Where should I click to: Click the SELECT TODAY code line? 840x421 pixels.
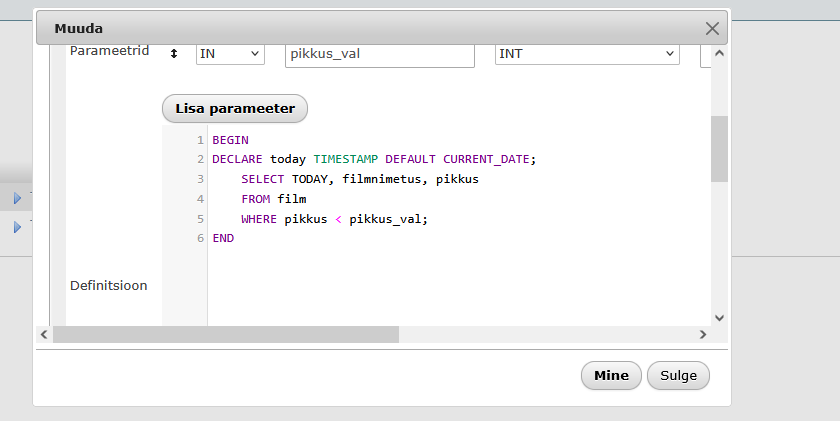coord(359,179)
